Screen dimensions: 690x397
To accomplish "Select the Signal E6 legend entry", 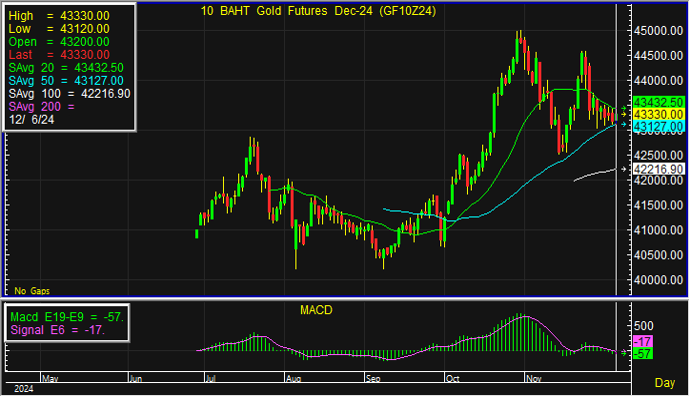I will pyautogui.click(x=57, y=330).
